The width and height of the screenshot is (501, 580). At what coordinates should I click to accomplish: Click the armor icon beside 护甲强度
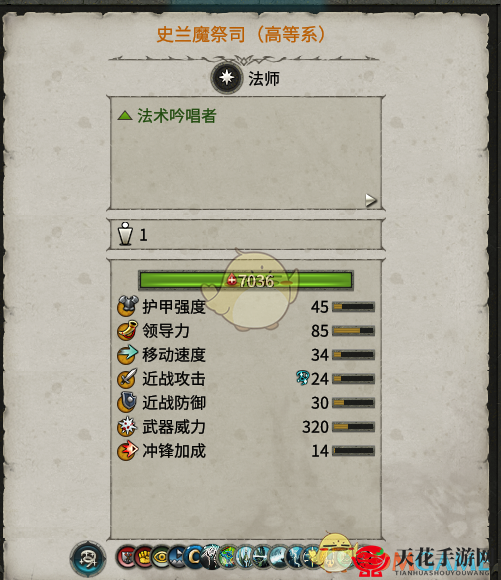(x=128, y=306)
